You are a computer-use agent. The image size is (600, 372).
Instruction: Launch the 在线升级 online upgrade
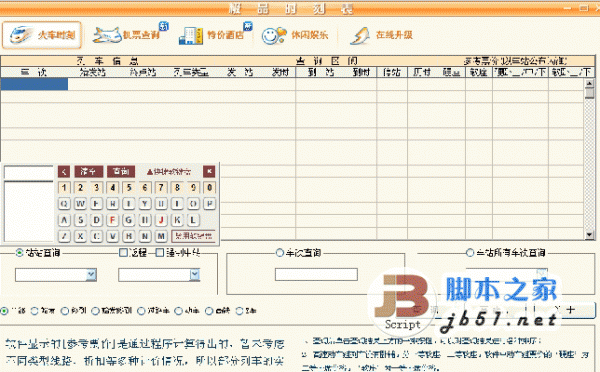[x=381, y=35]
